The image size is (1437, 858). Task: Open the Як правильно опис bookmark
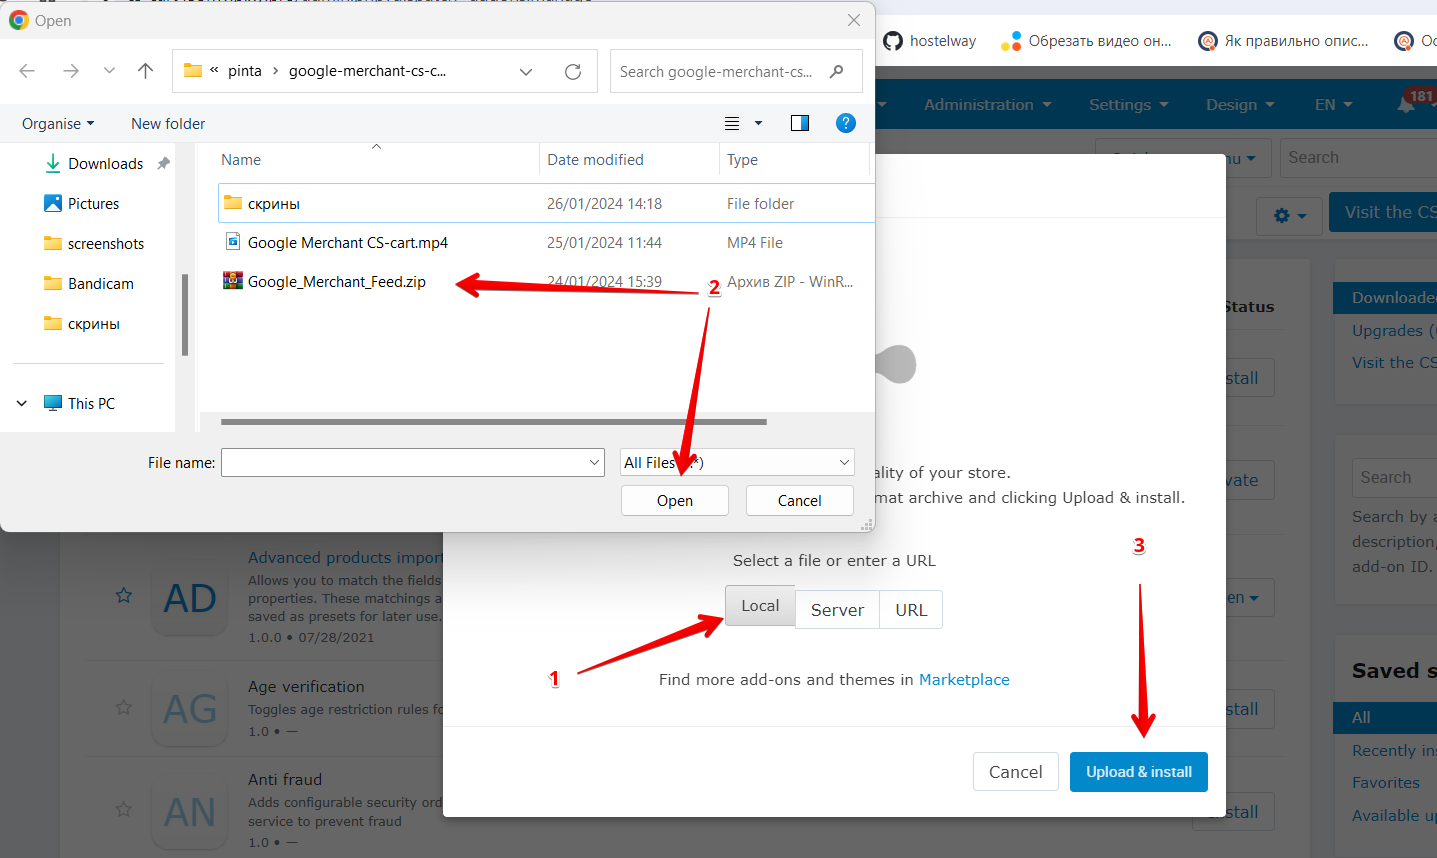pyautogui.click(x=1283, y=41)
